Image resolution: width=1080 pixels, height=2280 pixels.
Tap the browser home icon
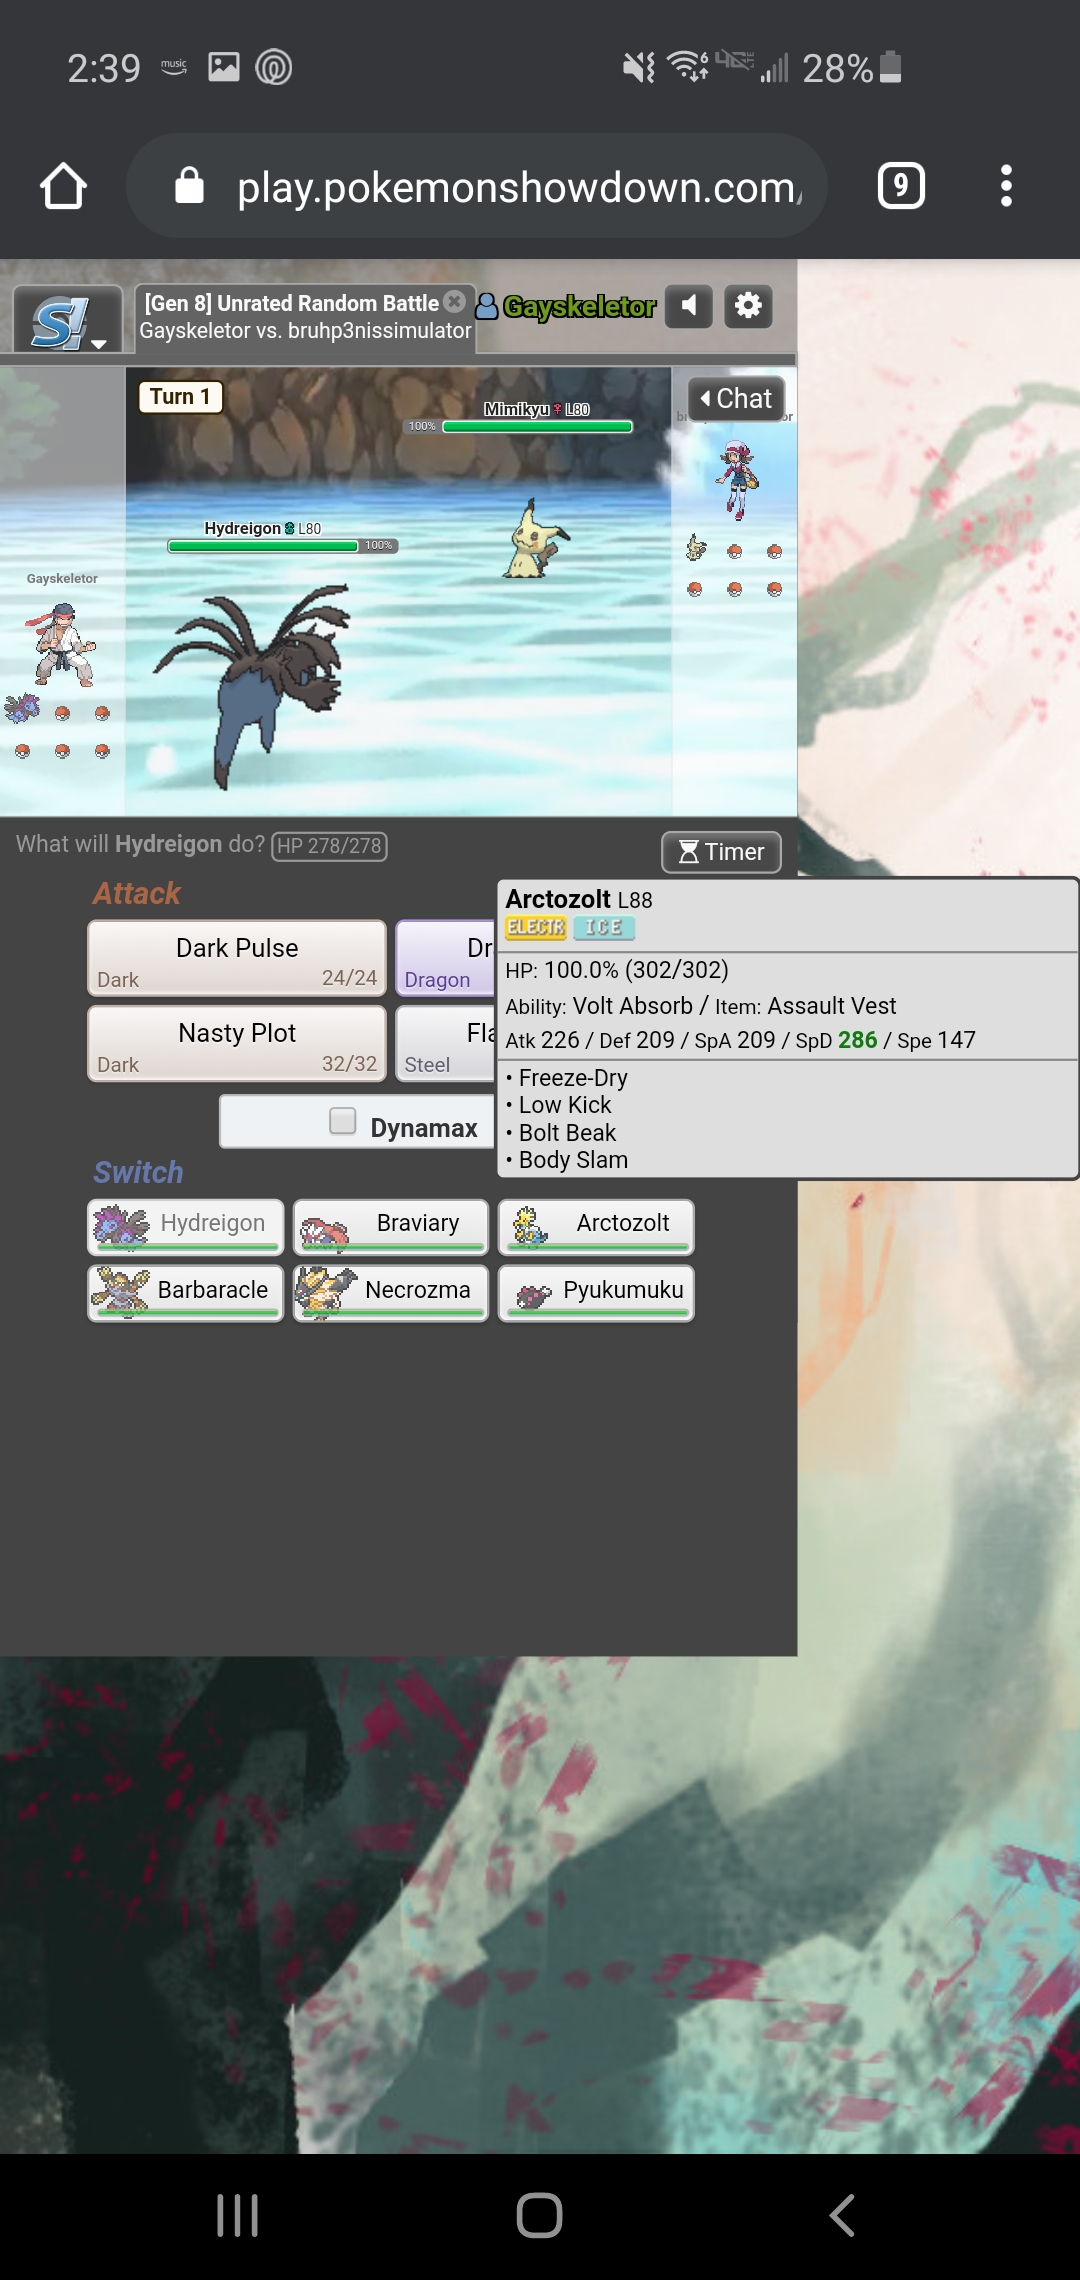(63, 186)
